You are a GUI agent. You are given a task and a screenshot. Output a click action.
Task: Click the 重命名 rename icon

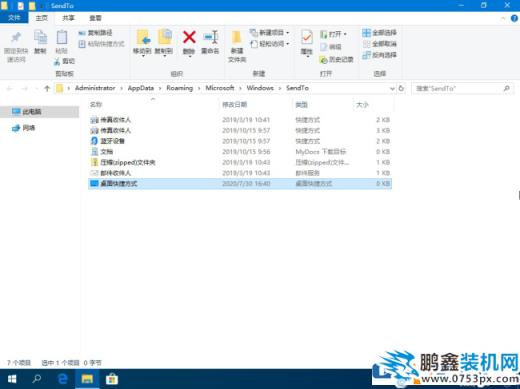210,37
